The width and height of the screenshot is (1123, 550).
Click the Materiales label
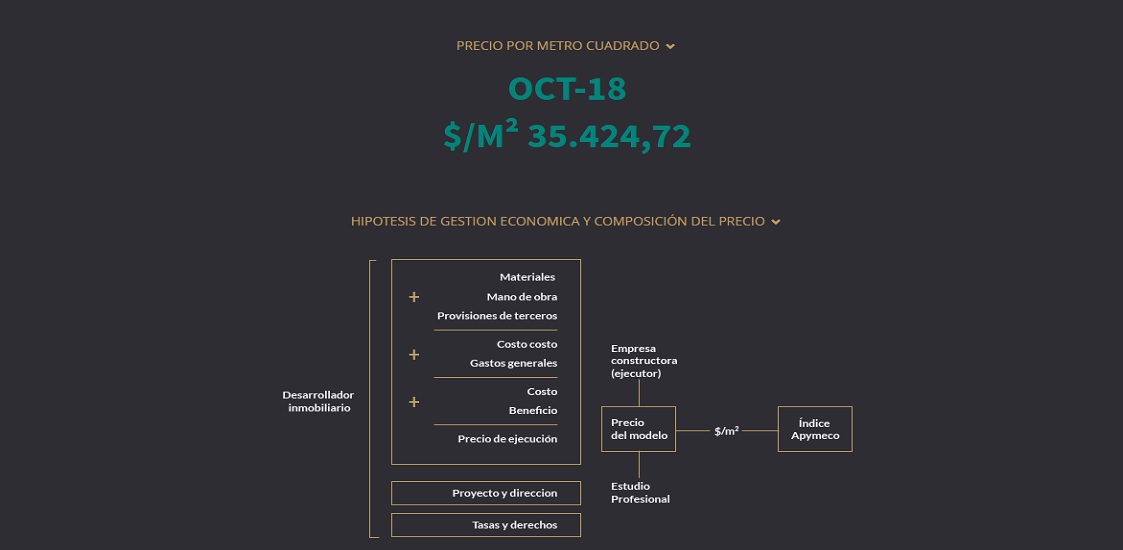coord(527,277)
